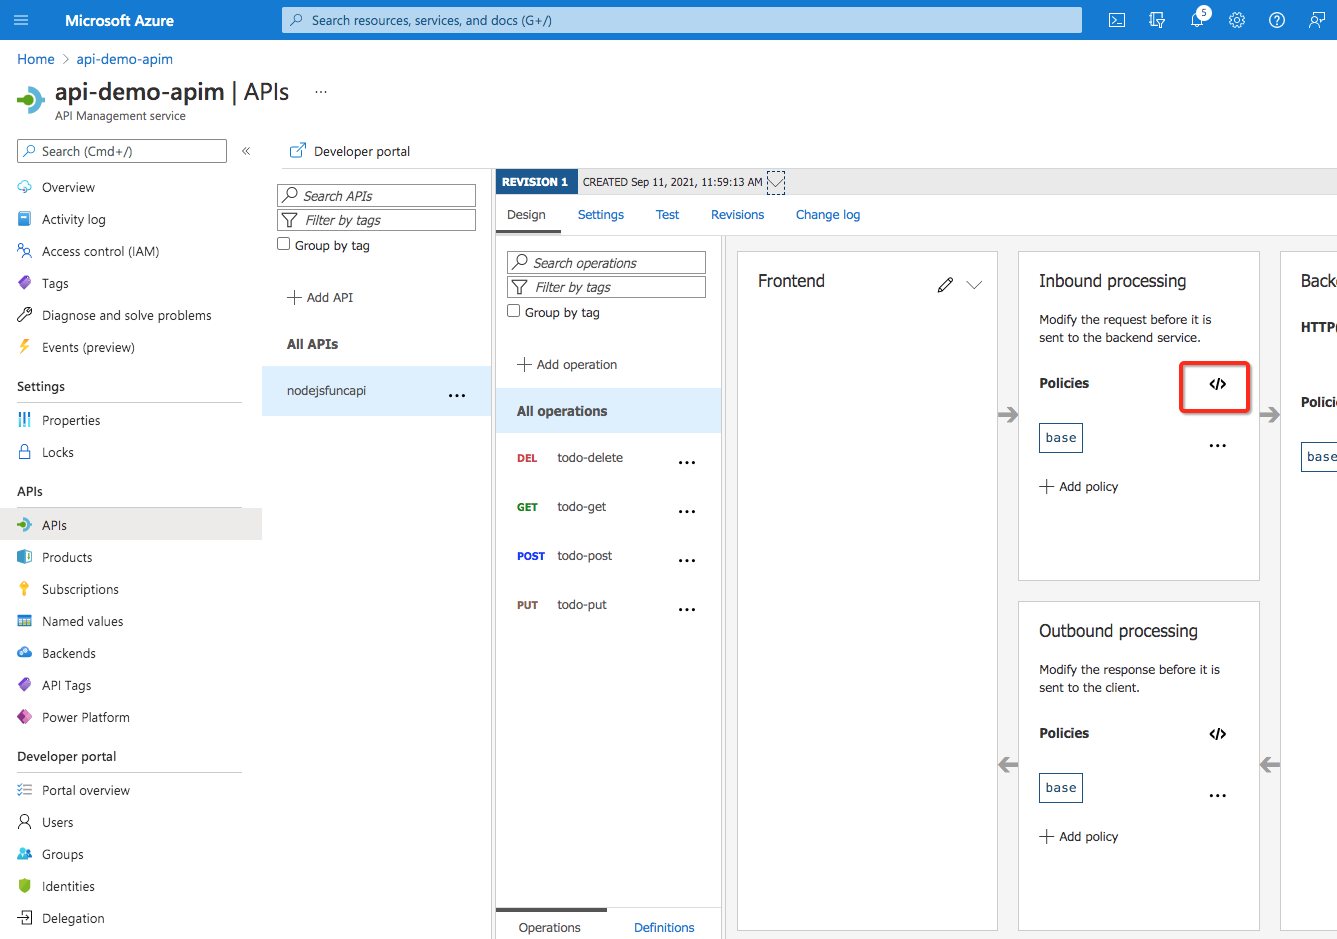This screenshot has width=1337, height=939.
Task: Click the API Management service logo icon
Action: point(31,100)
